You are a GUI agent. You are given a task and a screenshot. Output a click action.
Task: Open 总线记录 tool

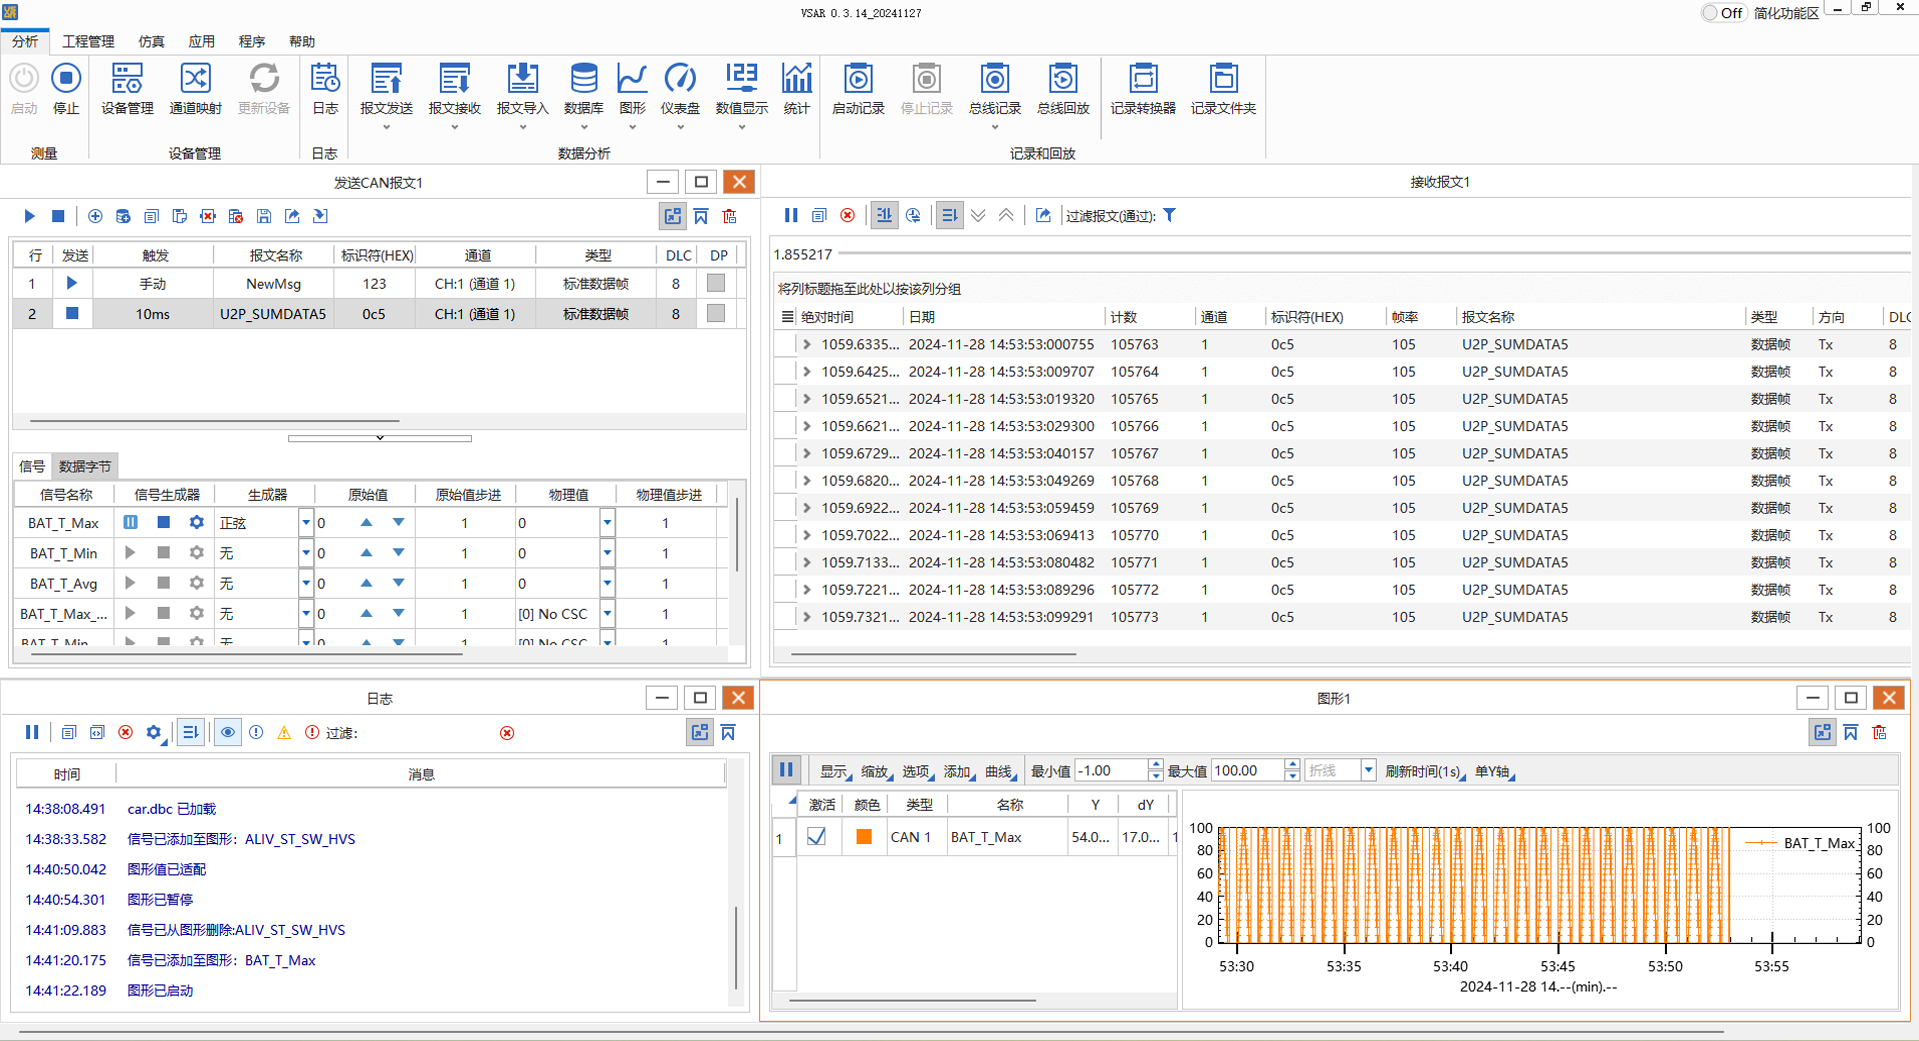(x=994, y=94)
